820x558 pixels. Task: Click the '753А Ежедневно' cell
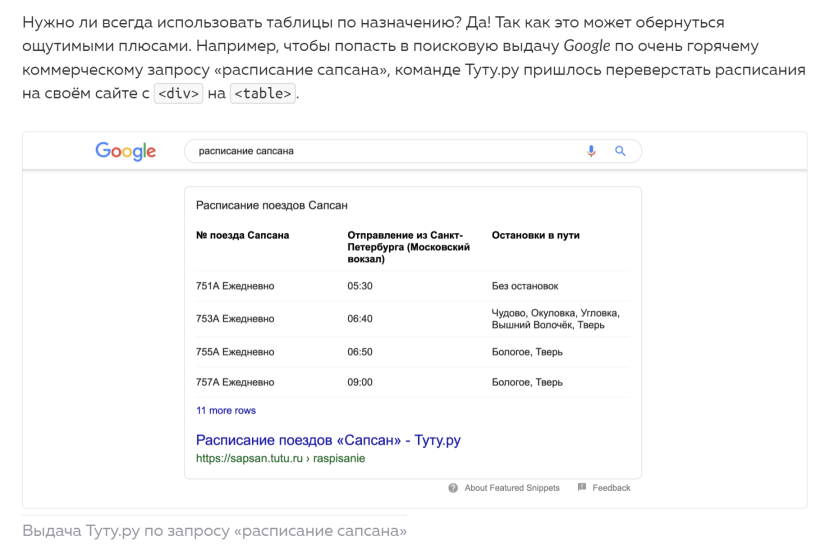[x=235, y=319]
